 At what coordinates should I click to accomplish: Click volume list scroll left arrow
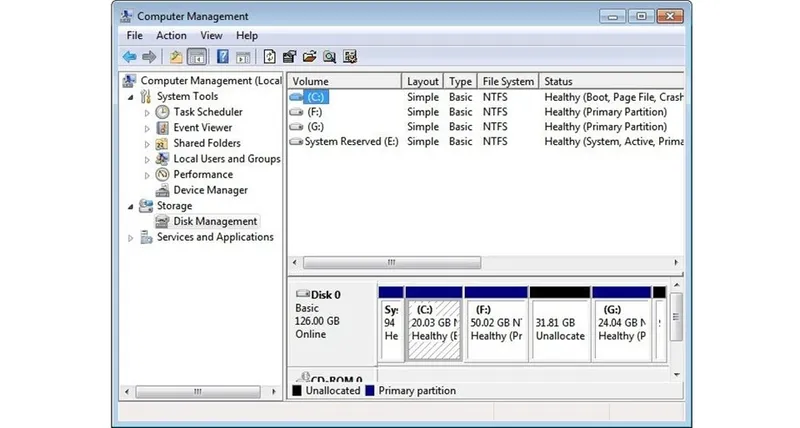[294, 263]
